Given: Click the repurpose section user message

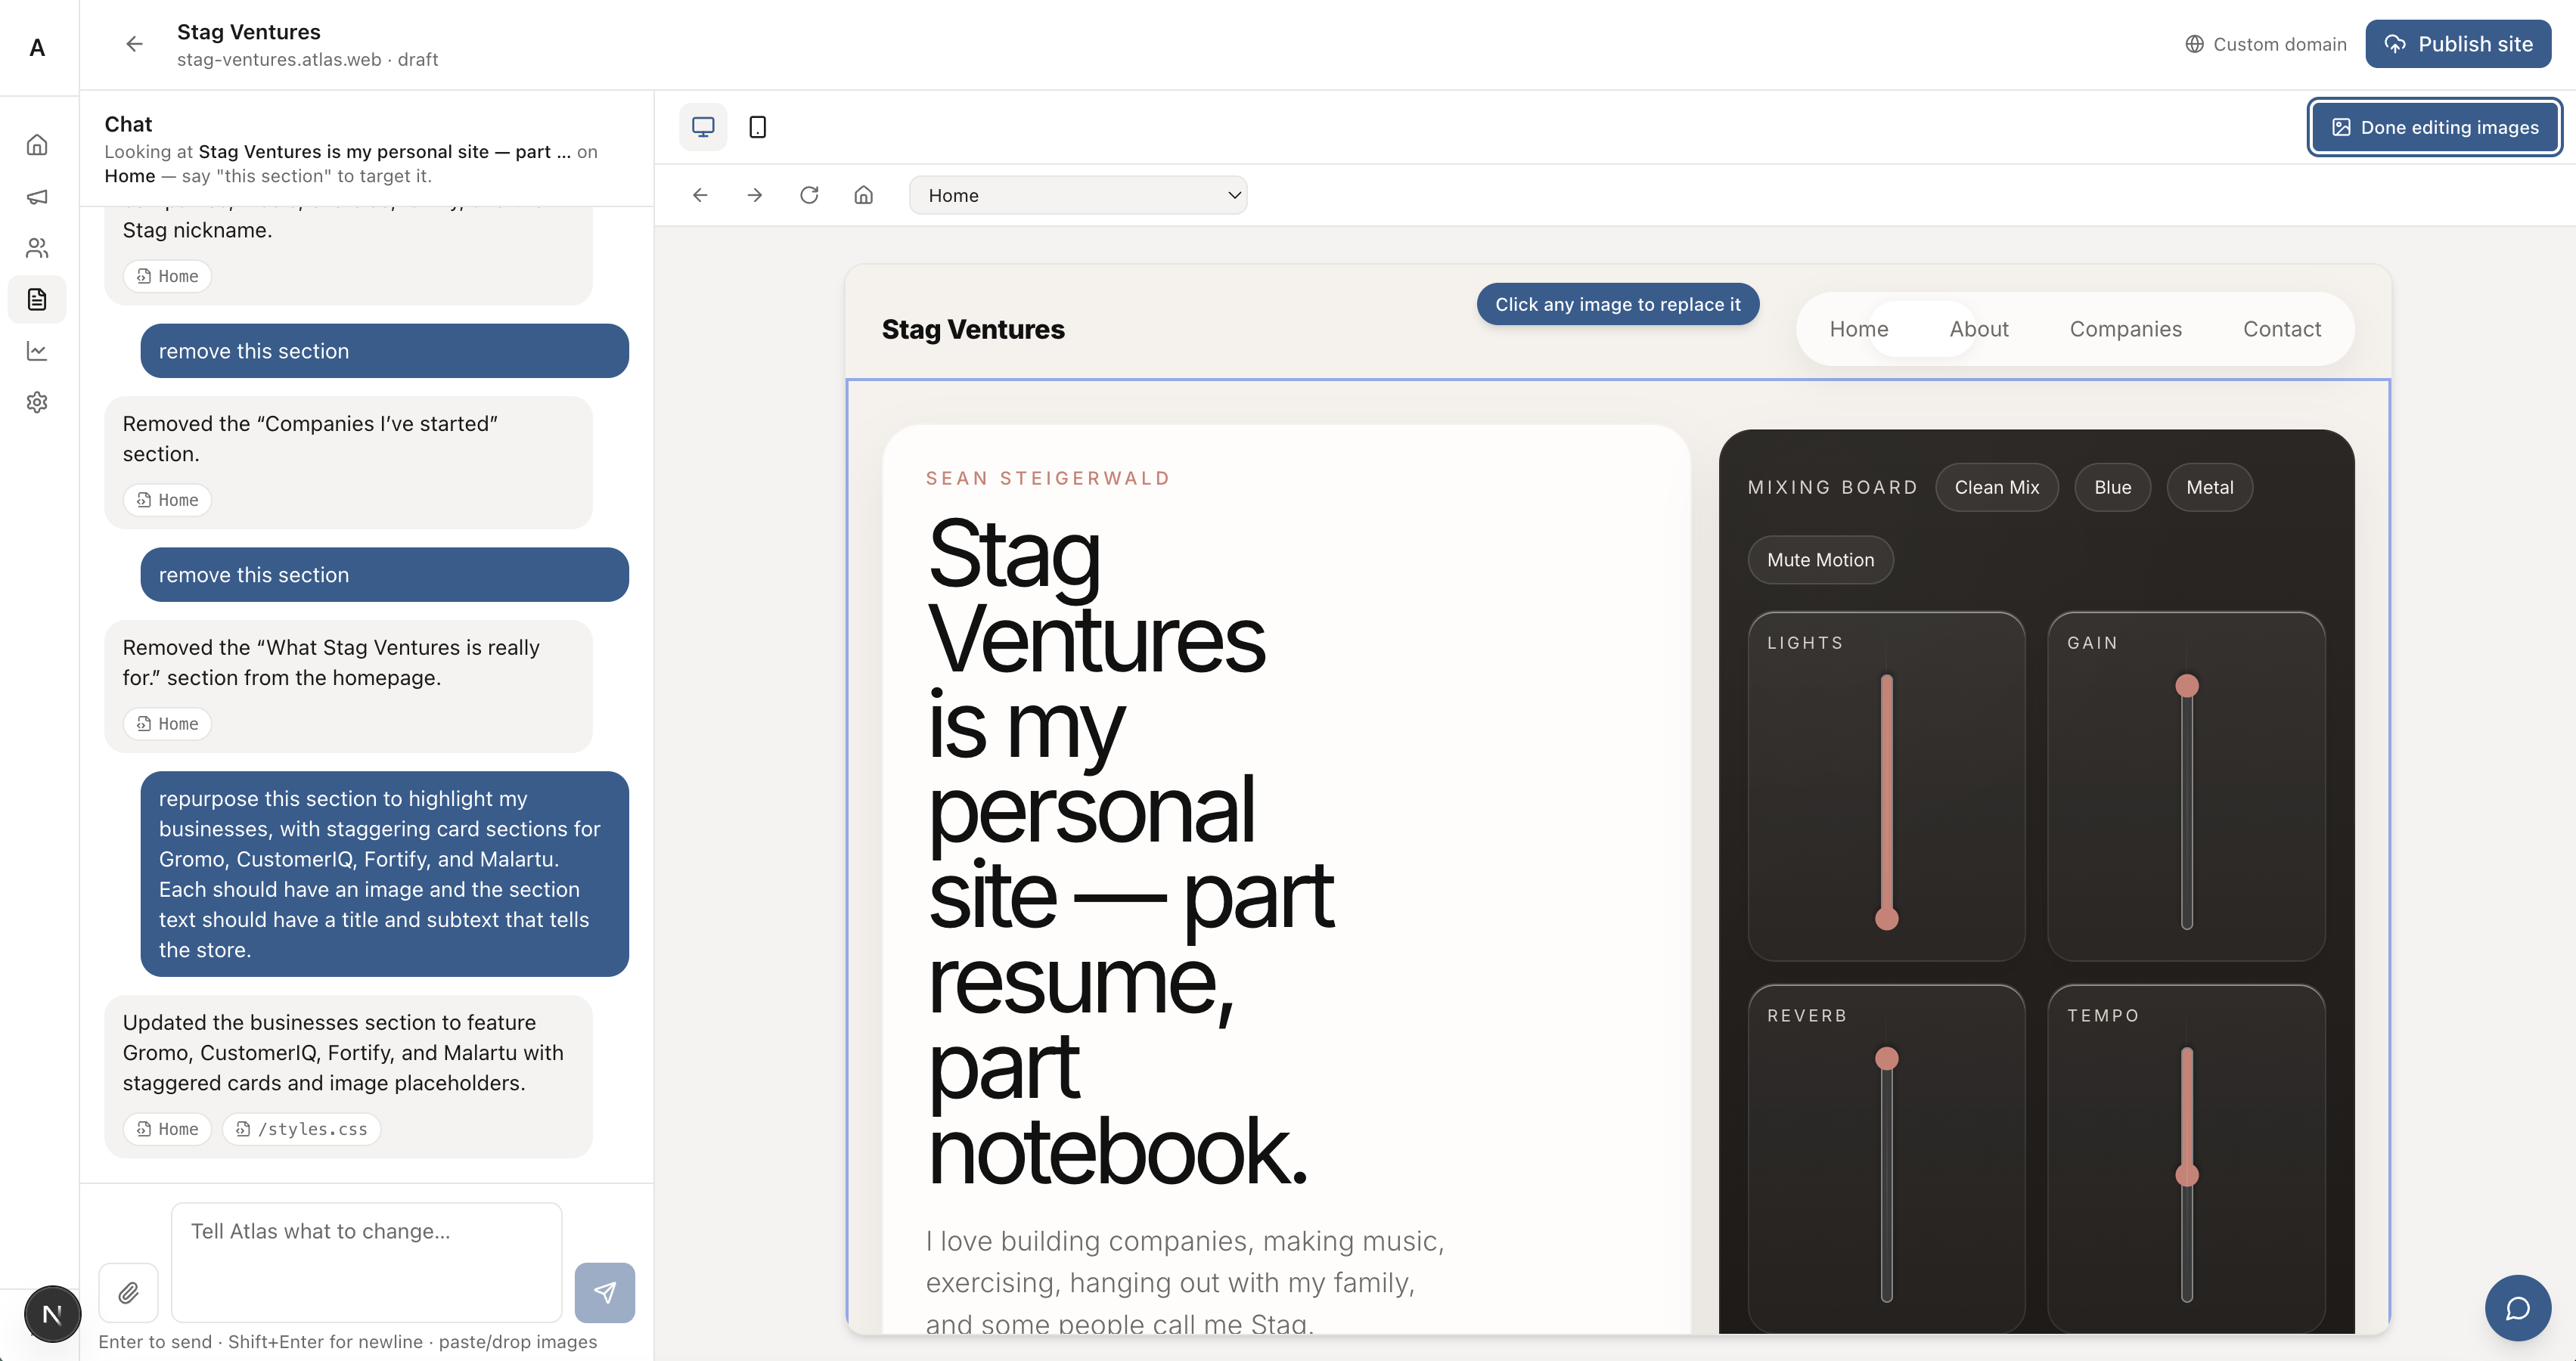Looking at the screenshot, I should 385,874.
